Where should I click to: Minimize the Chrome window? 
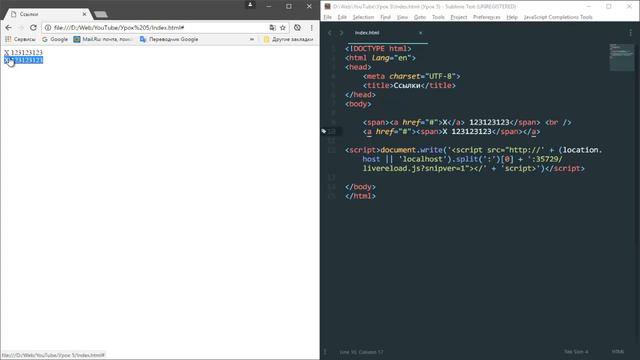pos(269,6)
